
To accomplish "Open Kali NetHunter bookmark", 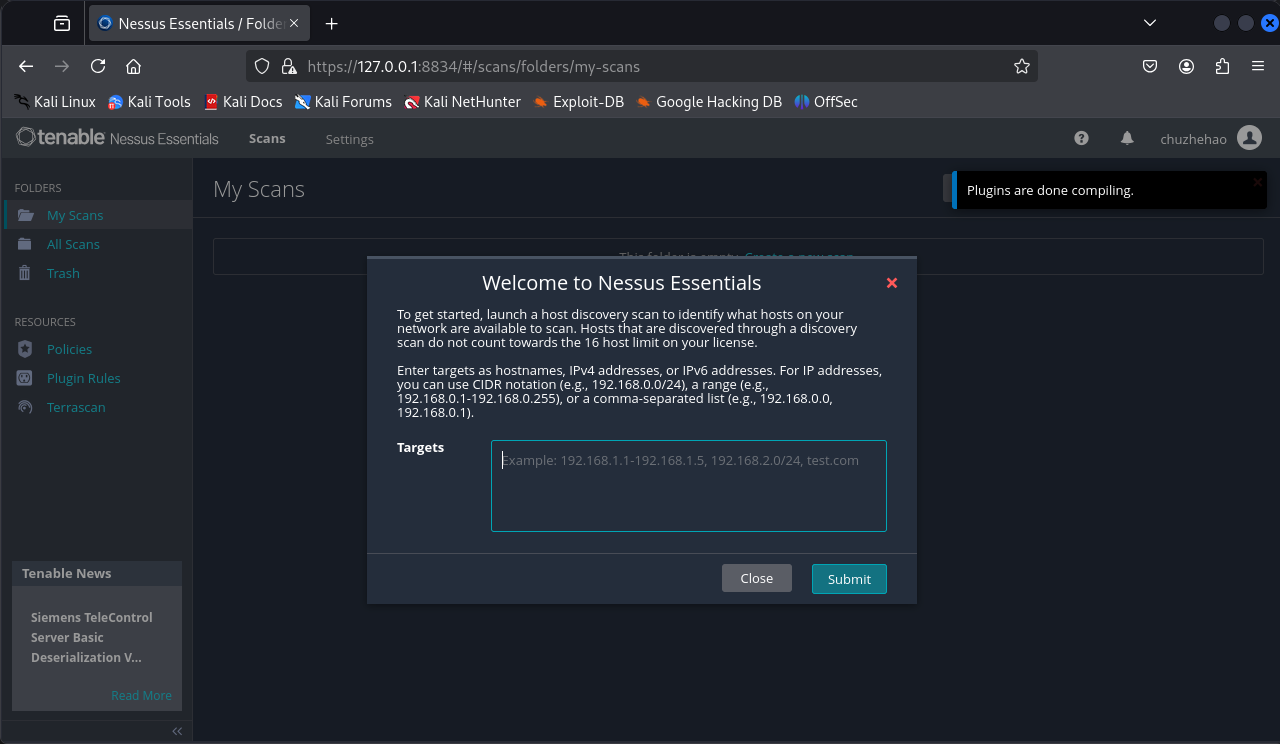I will (x=462, y=102).
